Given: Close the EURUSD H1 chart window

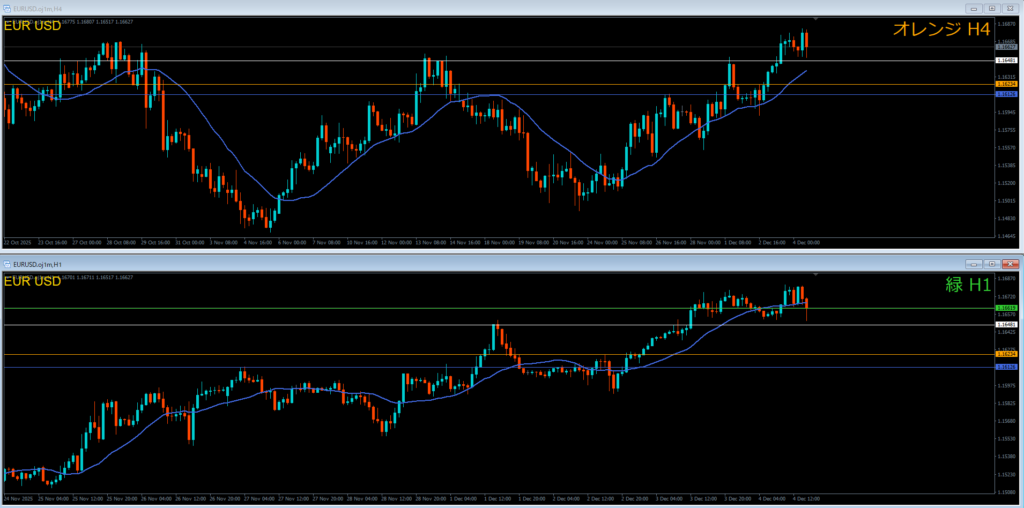Looking at the screenshot, I should tap(1009, 263).
